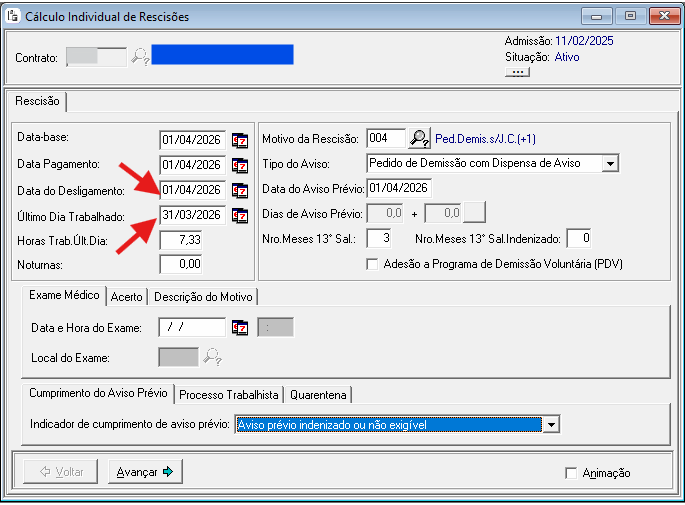The width and height of the screenshot is (685, 505).
Task: Go to the Quarentena tab
Action: pyautogui.click(x=317, y=394)
